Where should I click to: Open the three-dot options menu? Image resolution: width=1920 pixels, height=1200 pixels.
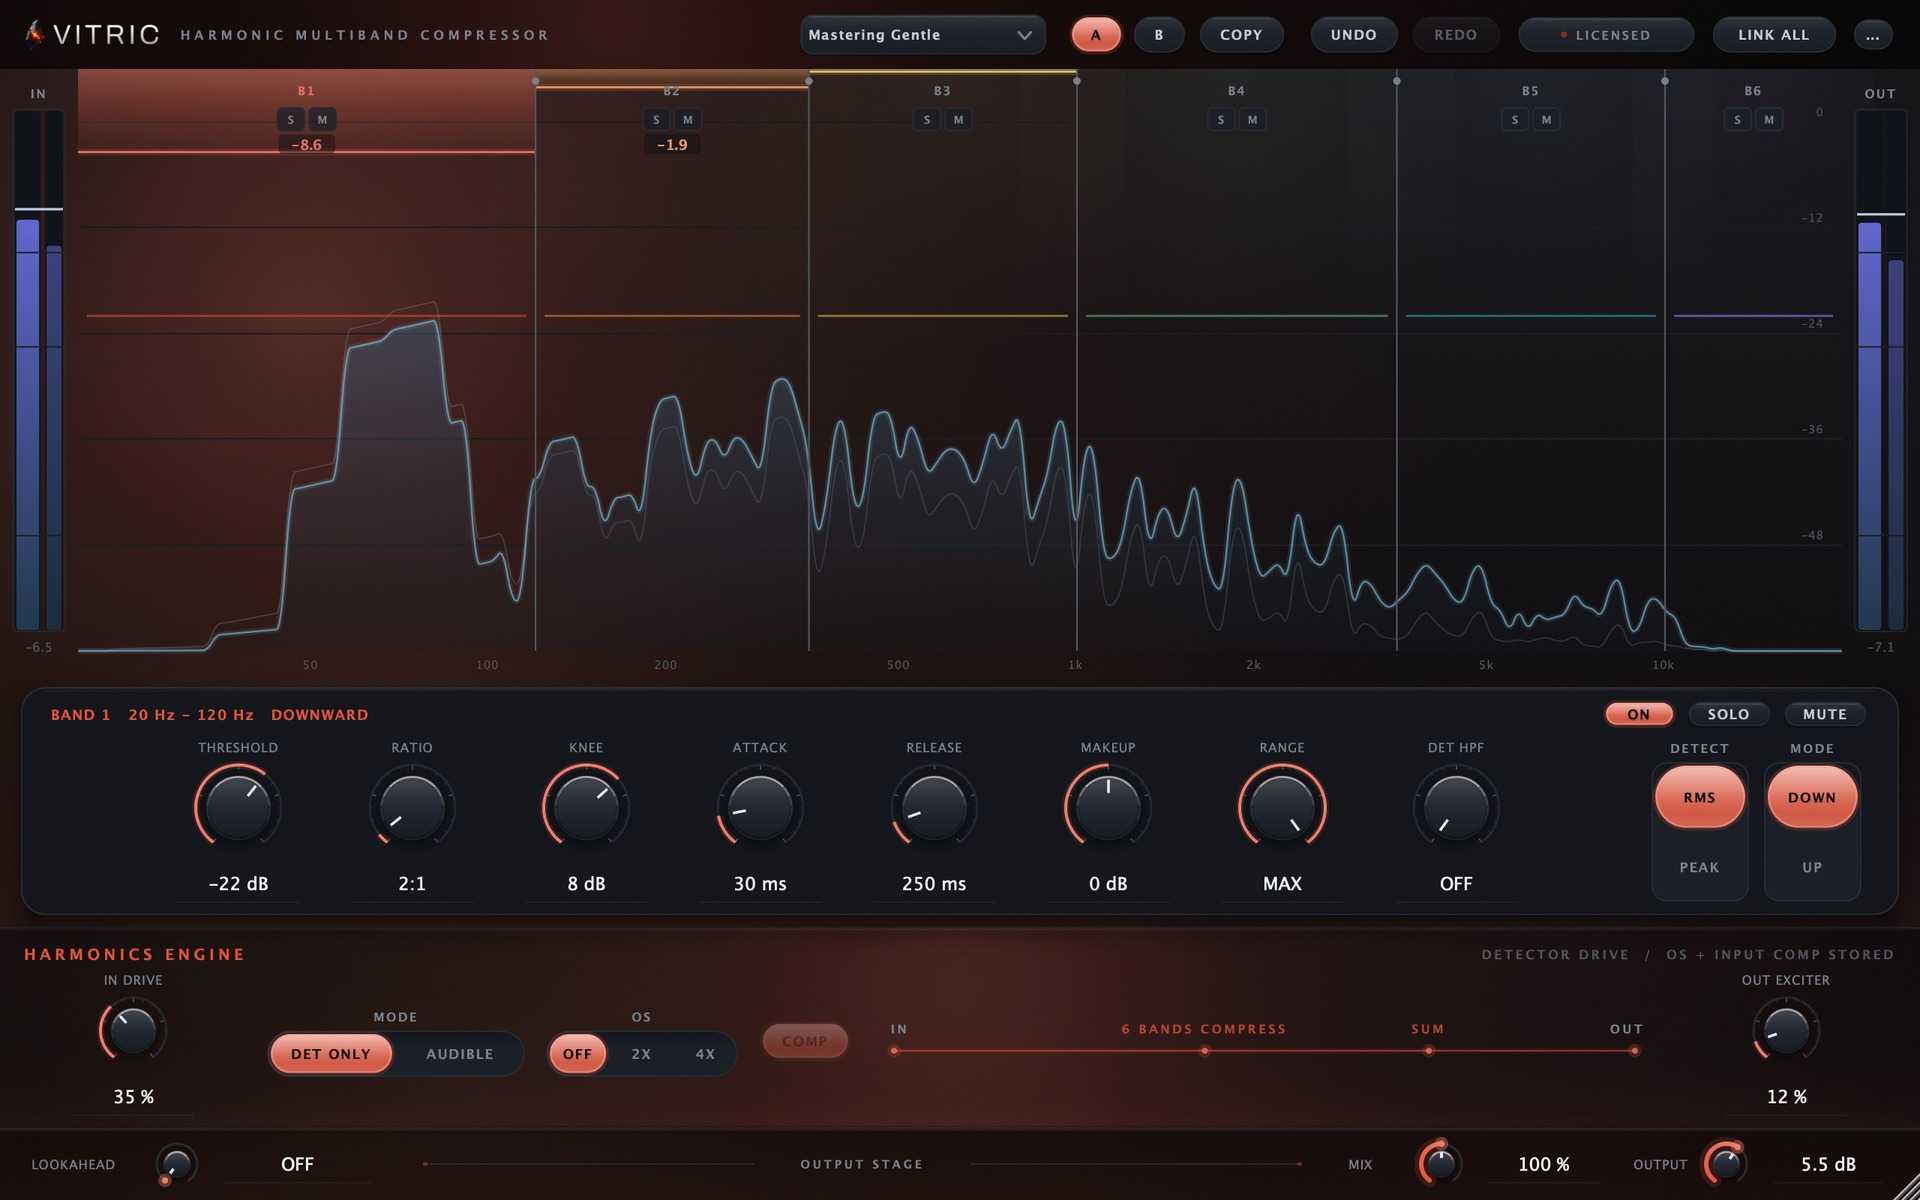click(1872, 35)
